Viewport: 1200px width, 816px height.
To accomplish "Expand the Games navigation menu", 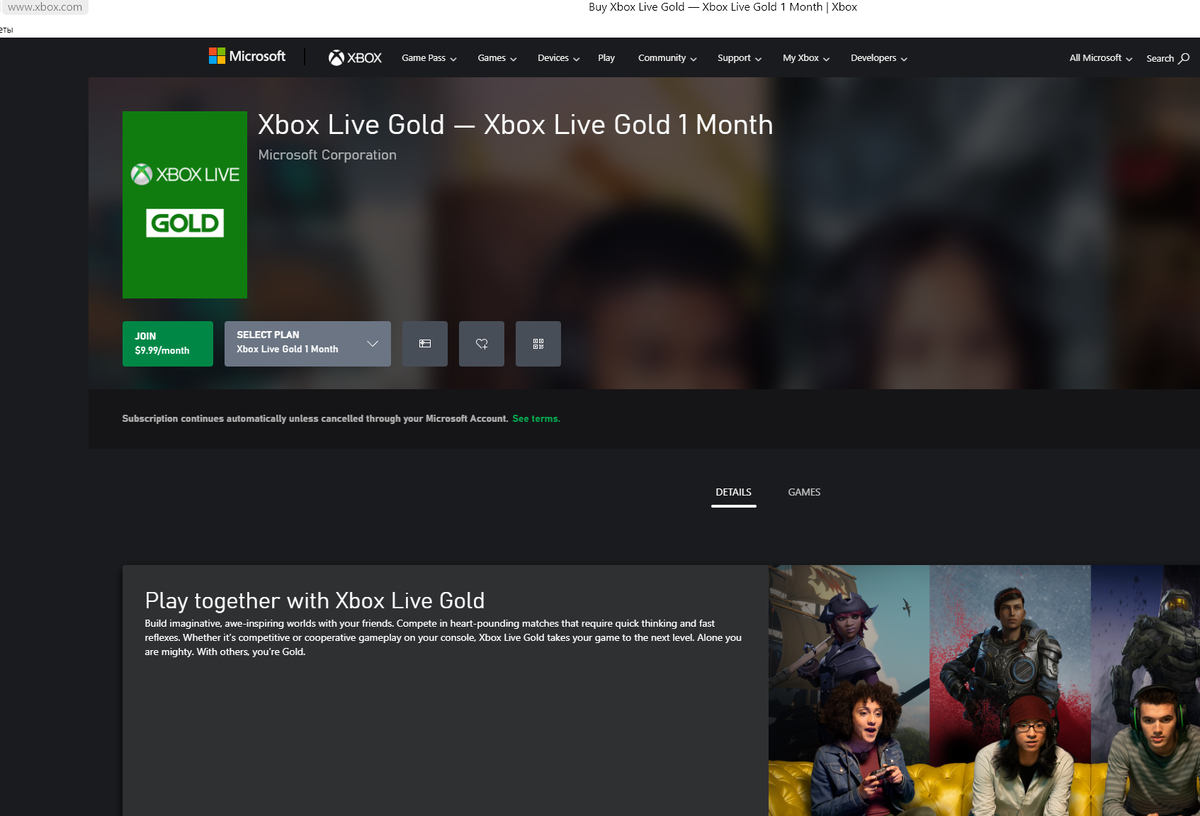I will tap(497, 58).
